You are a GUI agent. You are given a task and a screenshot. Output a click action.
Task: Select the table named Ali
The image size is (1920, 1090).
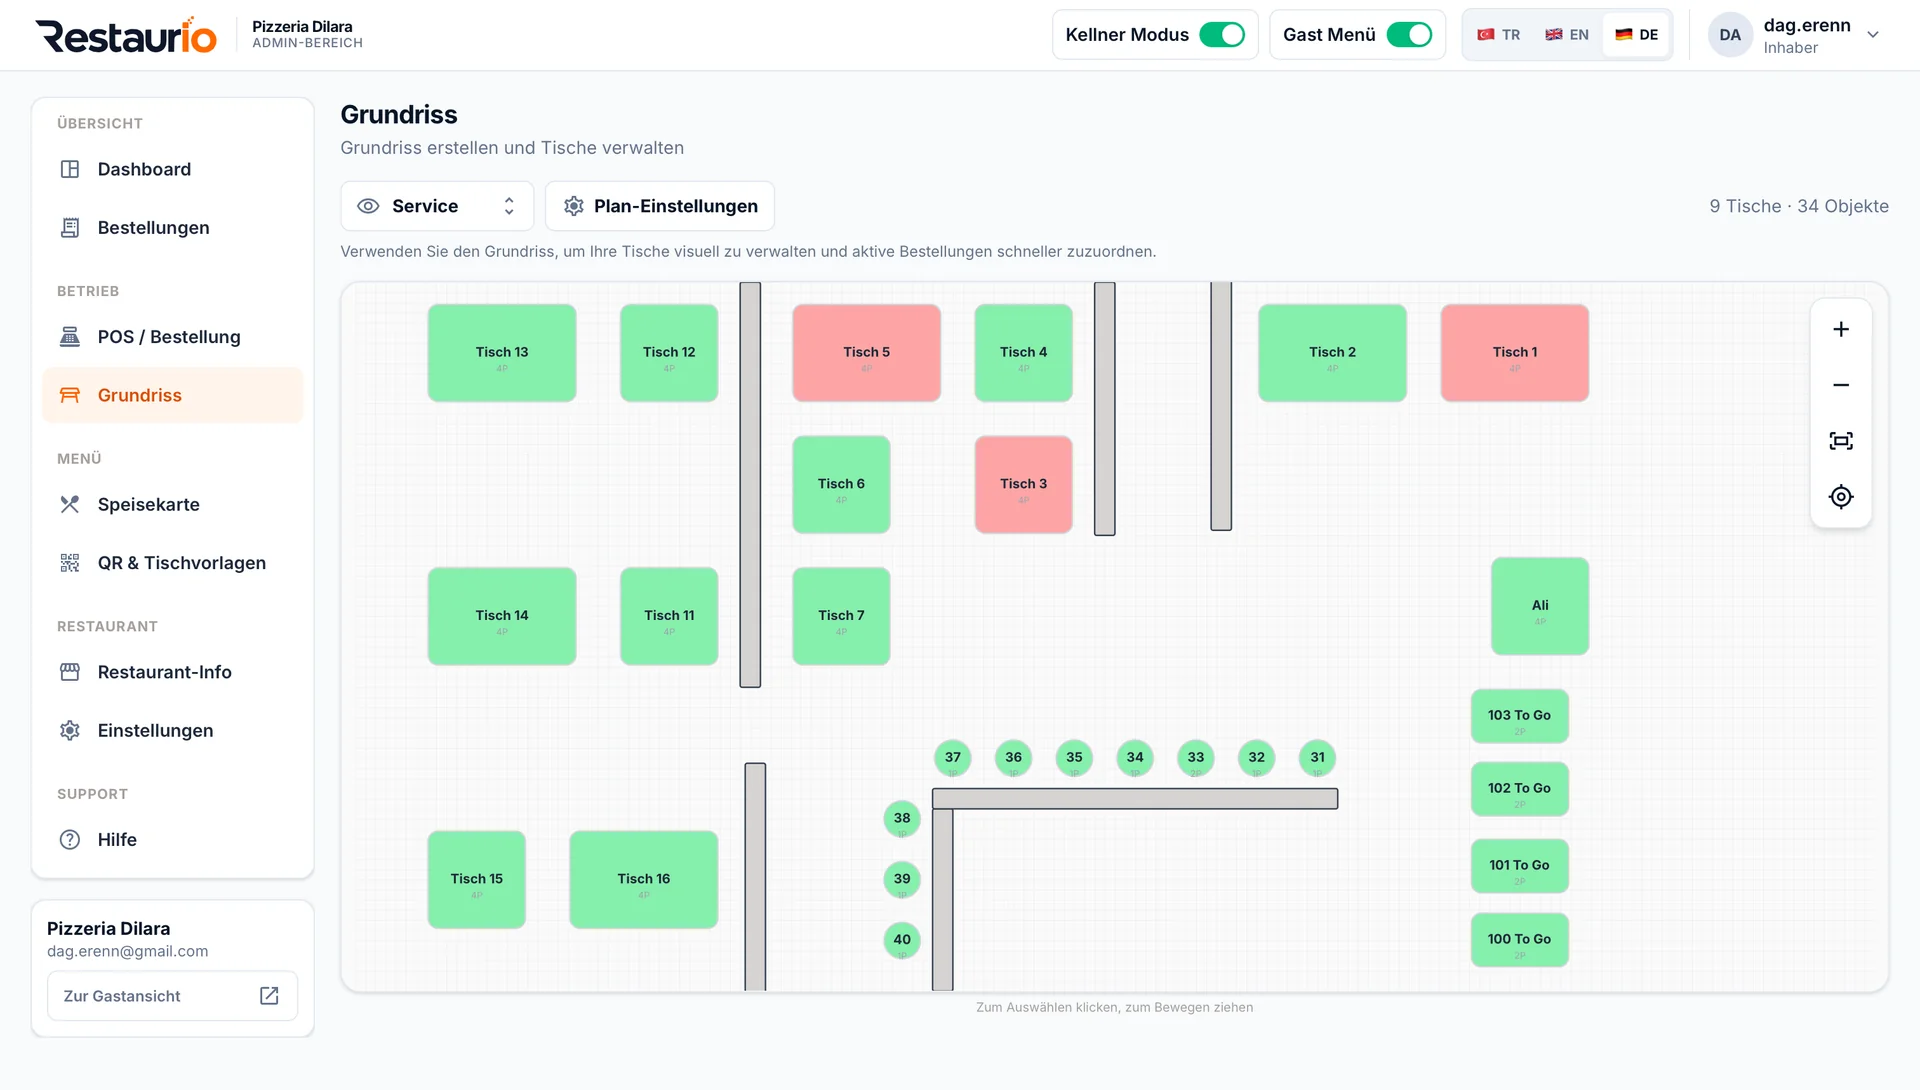[1539, 607]
